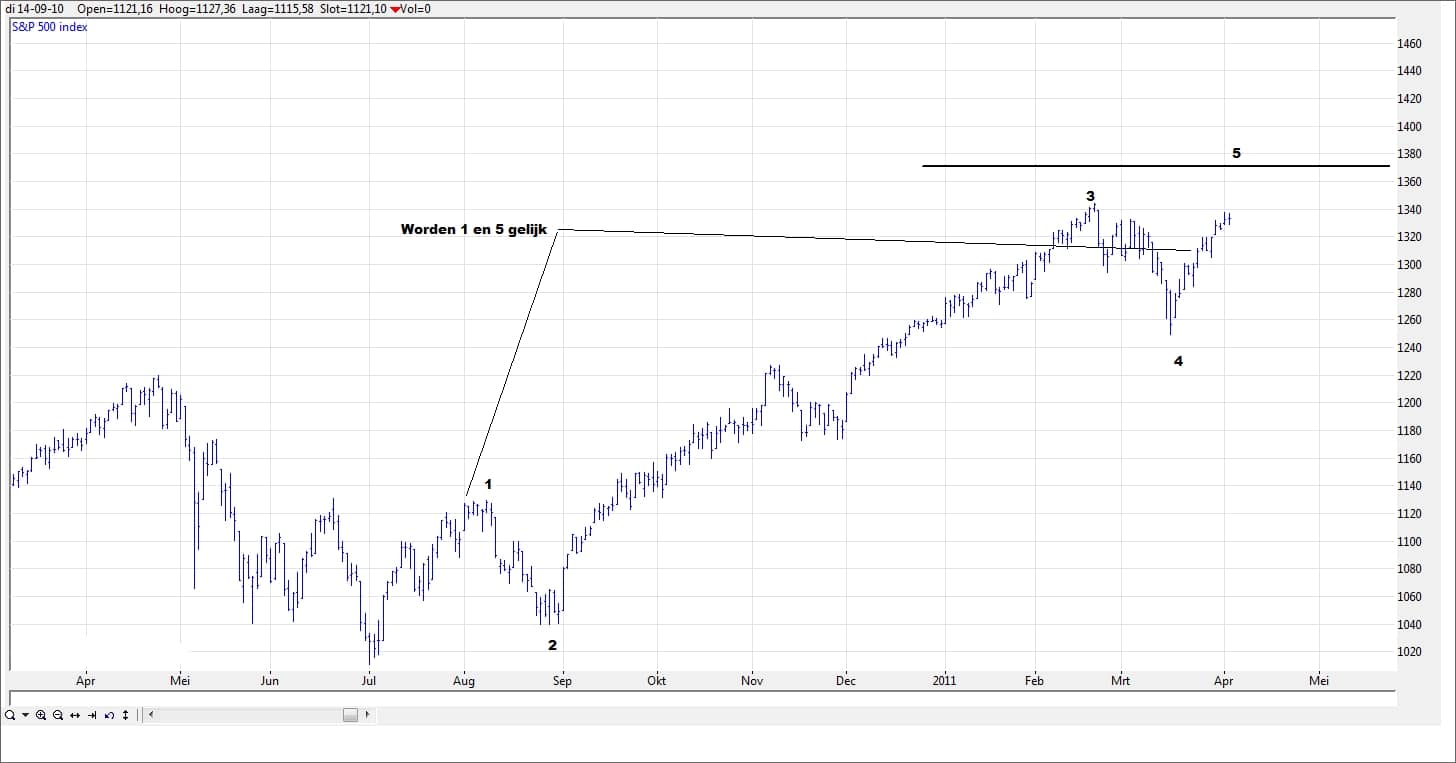Click the horizontal double-arrow fit-width icon
Screen dimensions: 1456x763
click(x=75, y=715)
